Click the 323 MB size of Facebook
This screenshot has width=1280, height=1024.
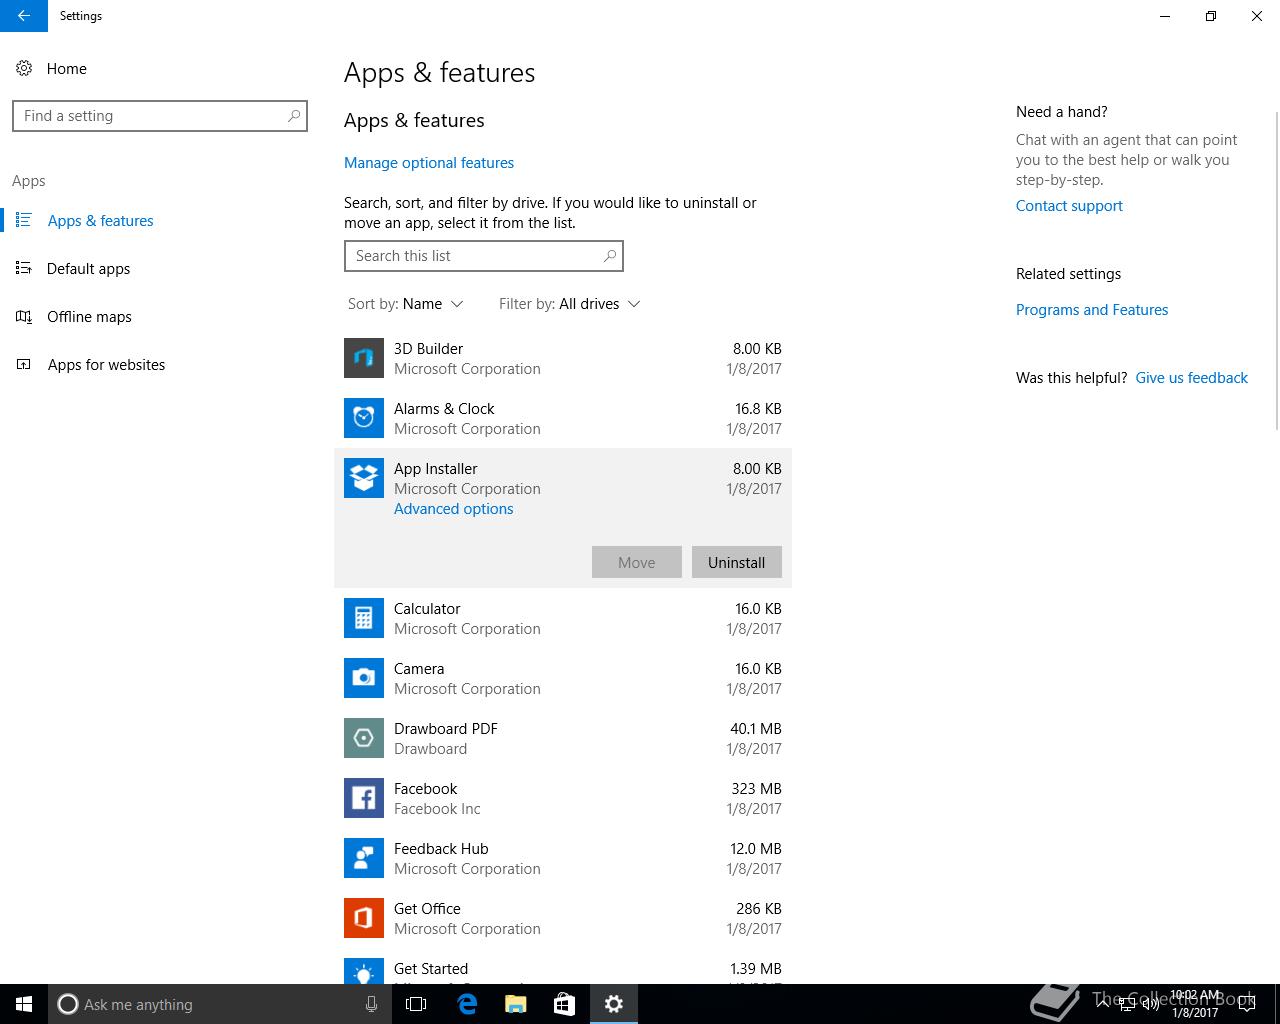tap(756, 789)
